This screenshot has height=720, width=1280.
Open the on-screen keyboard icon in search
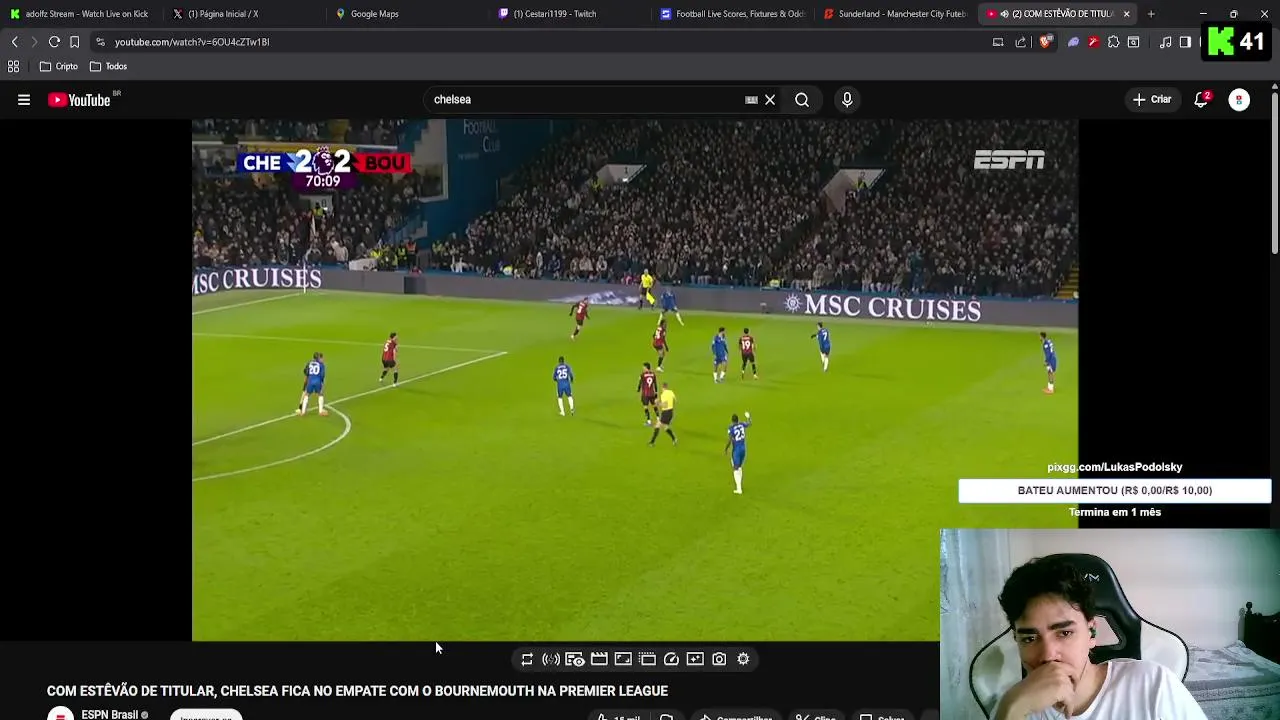[x=751, y=100]
